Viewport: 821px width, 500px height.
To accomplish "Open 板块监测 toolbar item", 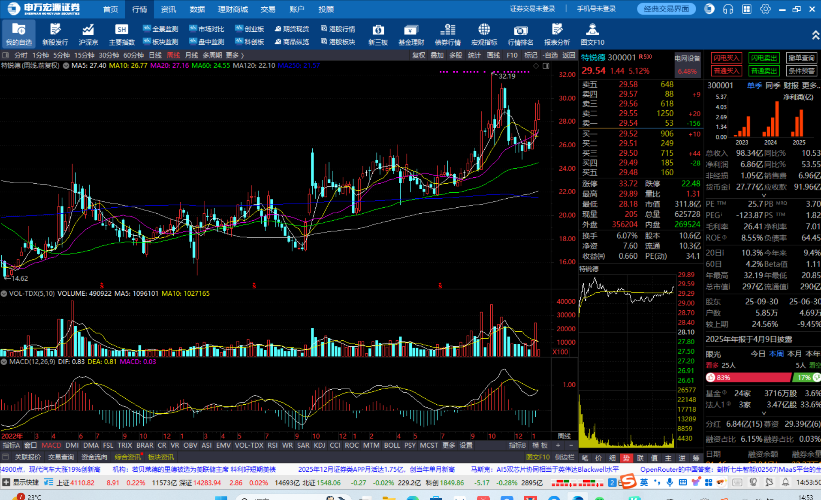I will [x=161, y=42].
